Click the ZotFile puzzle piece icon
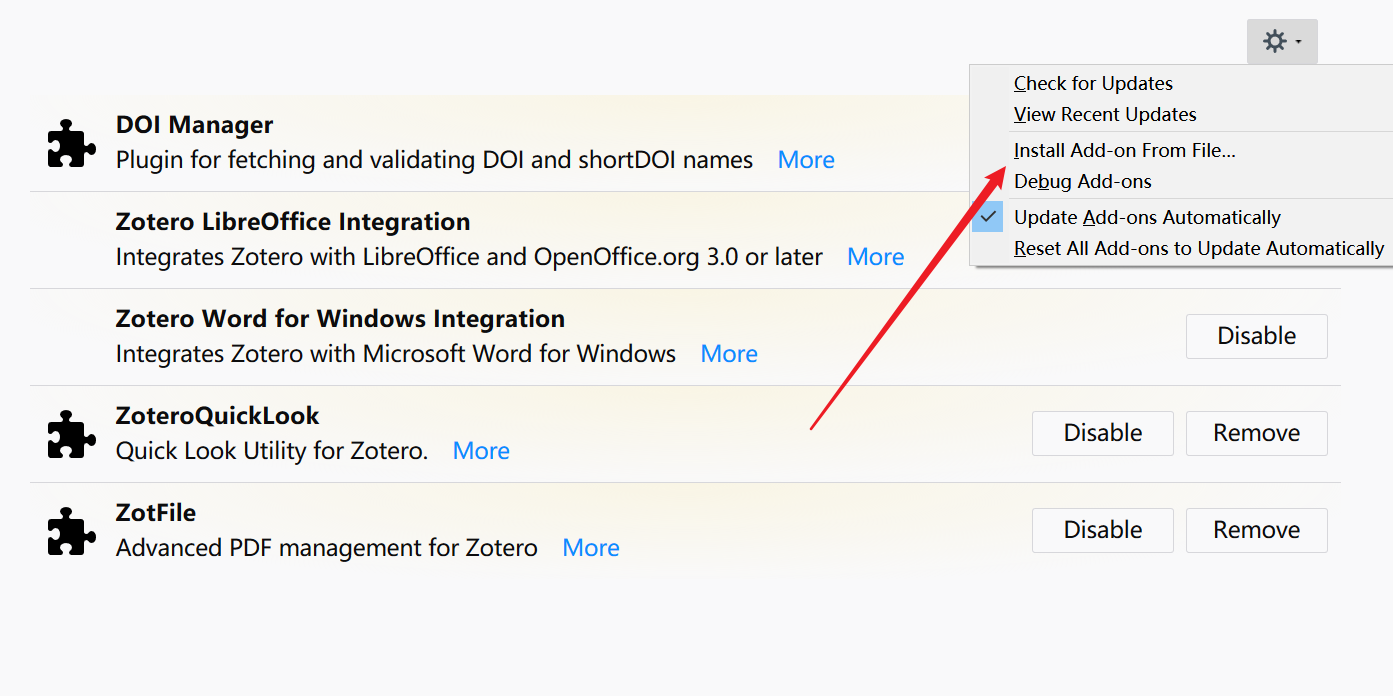Image resolution: width=1393 pixels, height=696 pixels. point(72,531)
